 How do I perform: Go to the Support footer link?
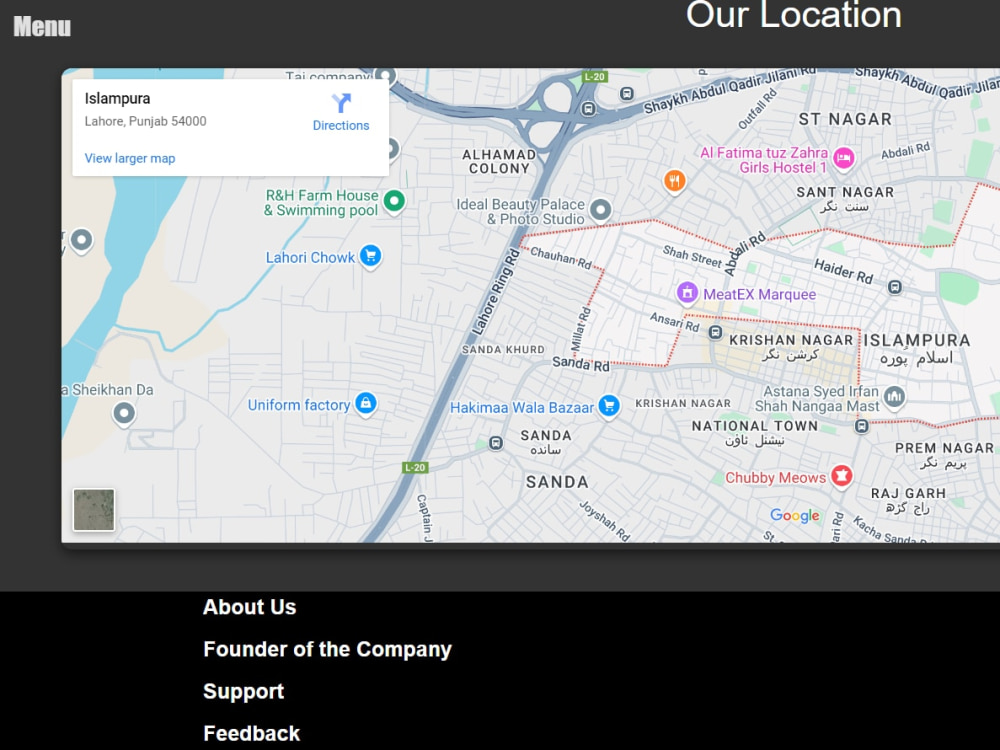click(x=244, y=691)
